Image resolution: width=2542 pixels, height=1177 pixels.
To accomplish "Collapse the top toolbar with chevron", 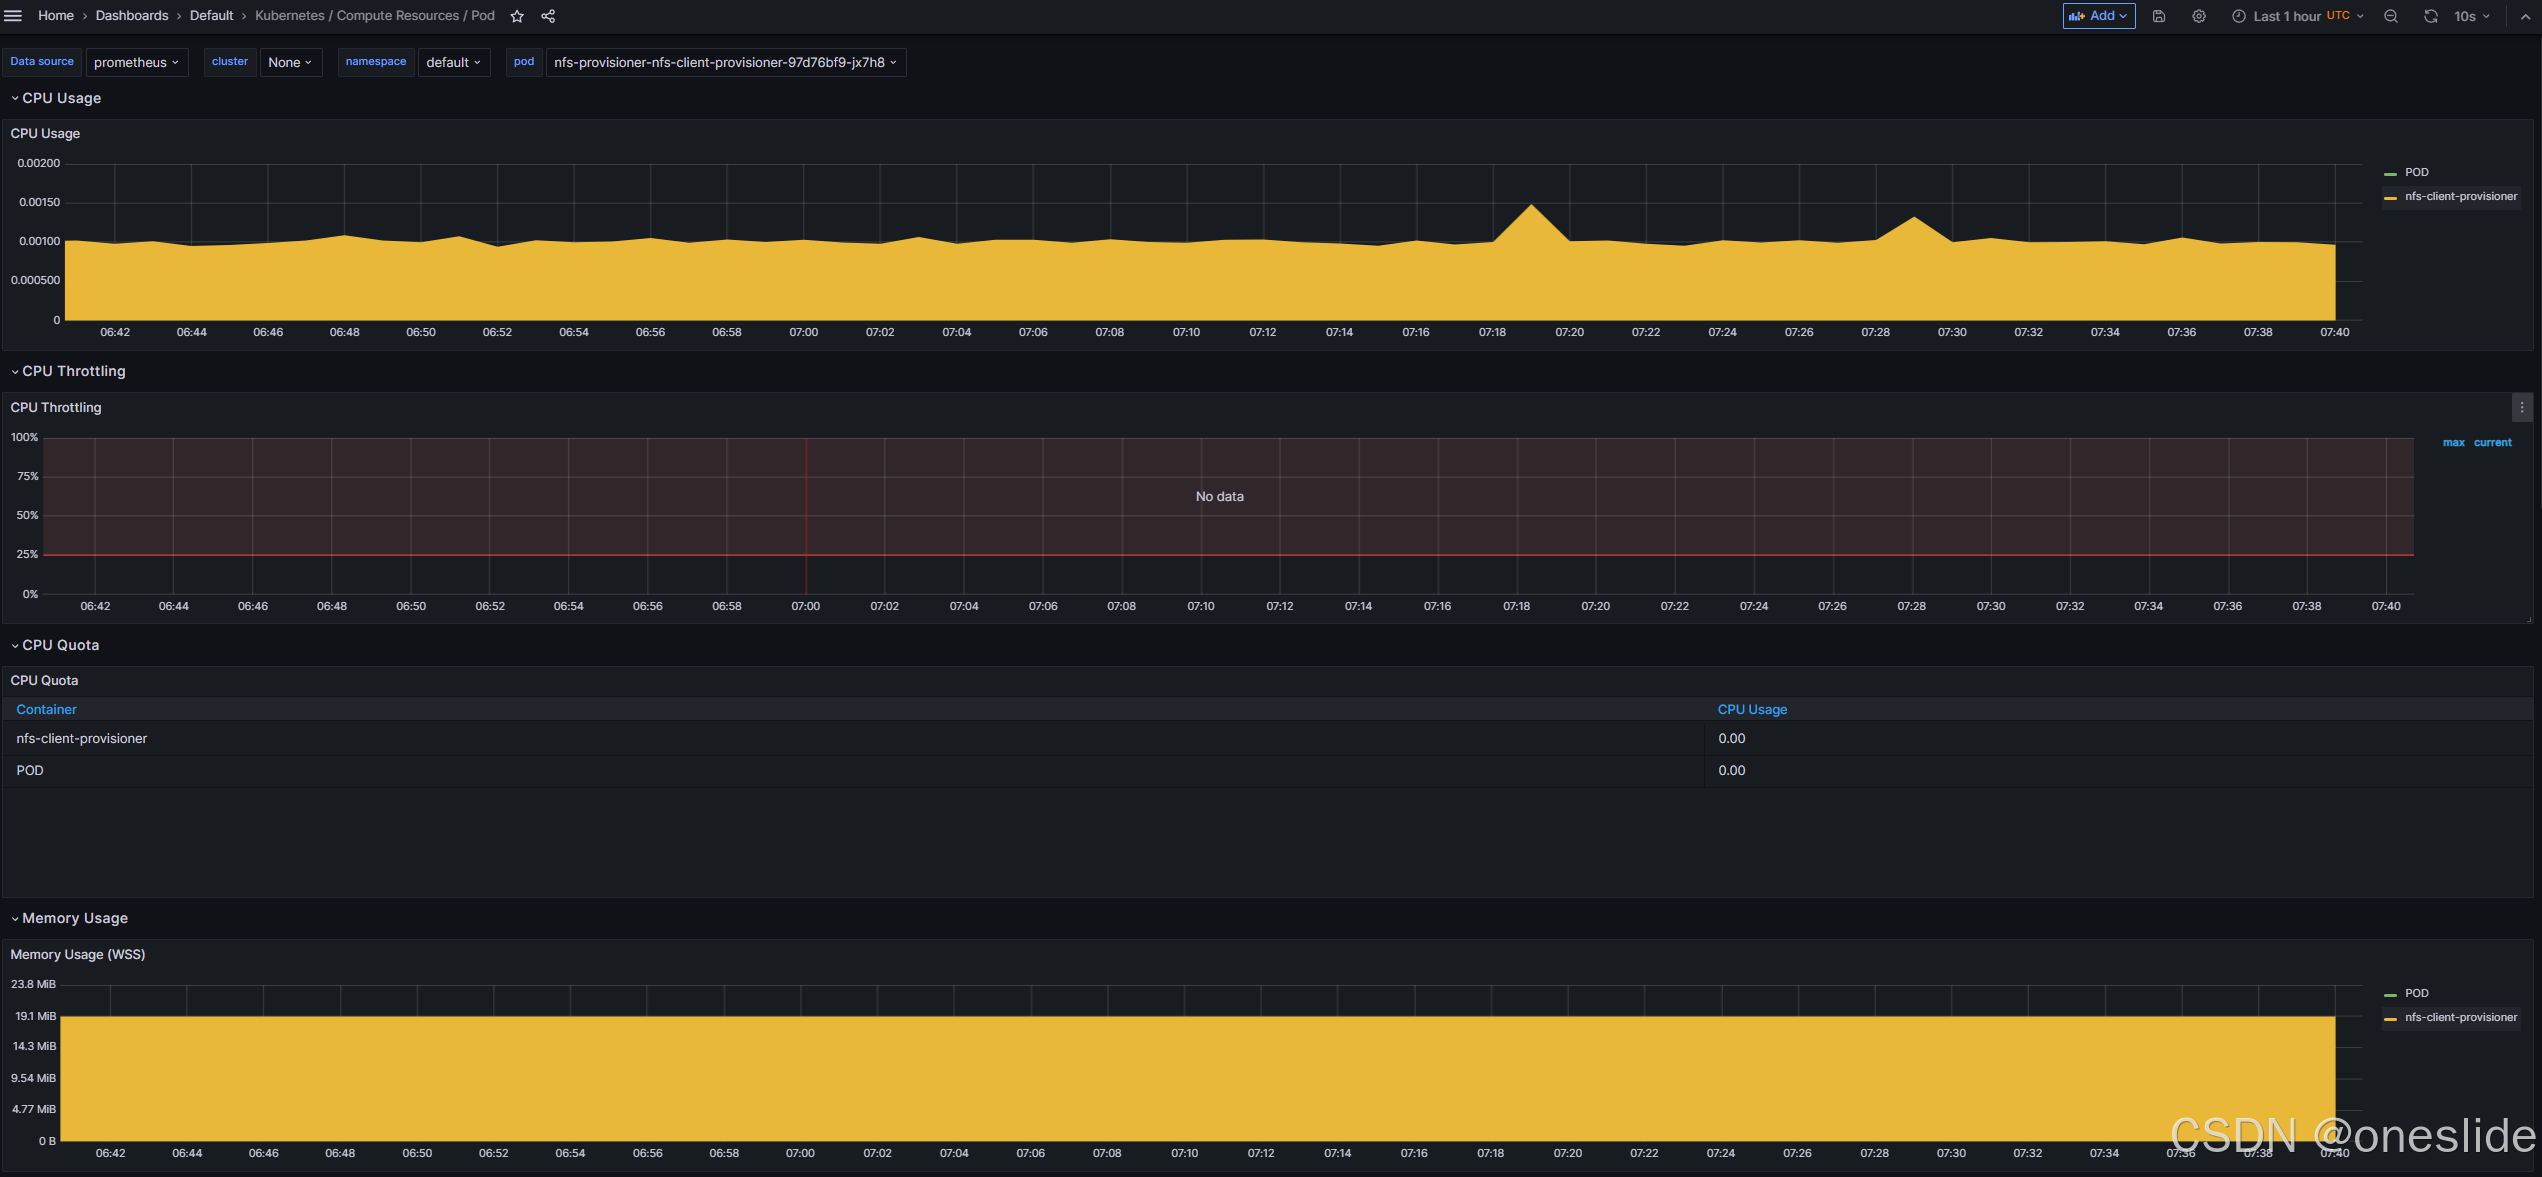I will [2524, 16].
